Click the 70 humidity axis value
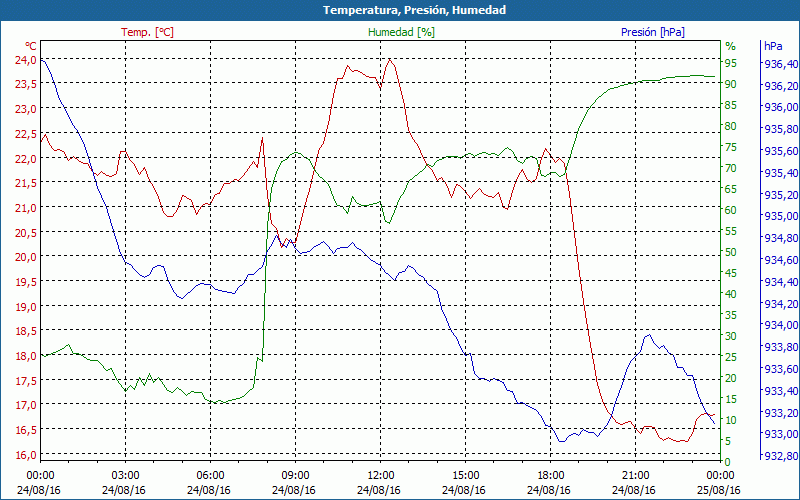This screenshot has width=800, height=500. (731, 168)
